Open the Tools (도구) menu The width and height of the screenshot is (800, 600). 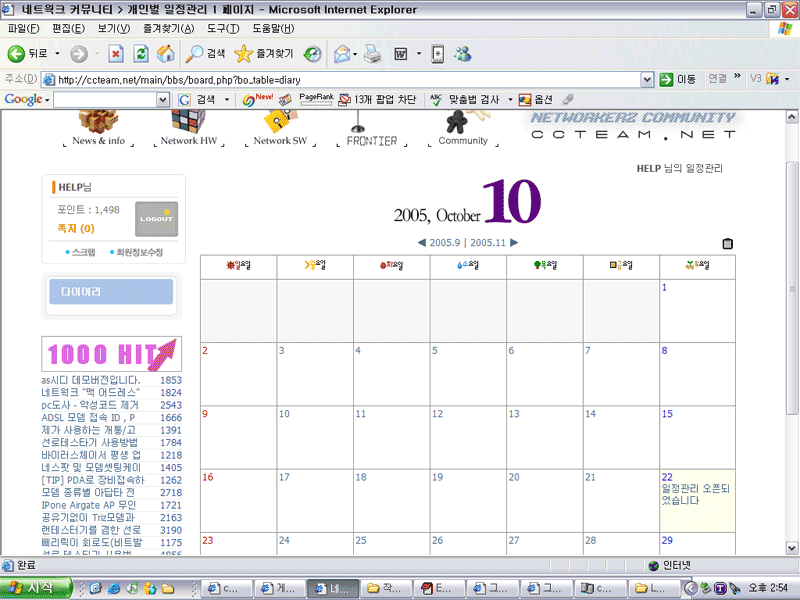[223, 29]
